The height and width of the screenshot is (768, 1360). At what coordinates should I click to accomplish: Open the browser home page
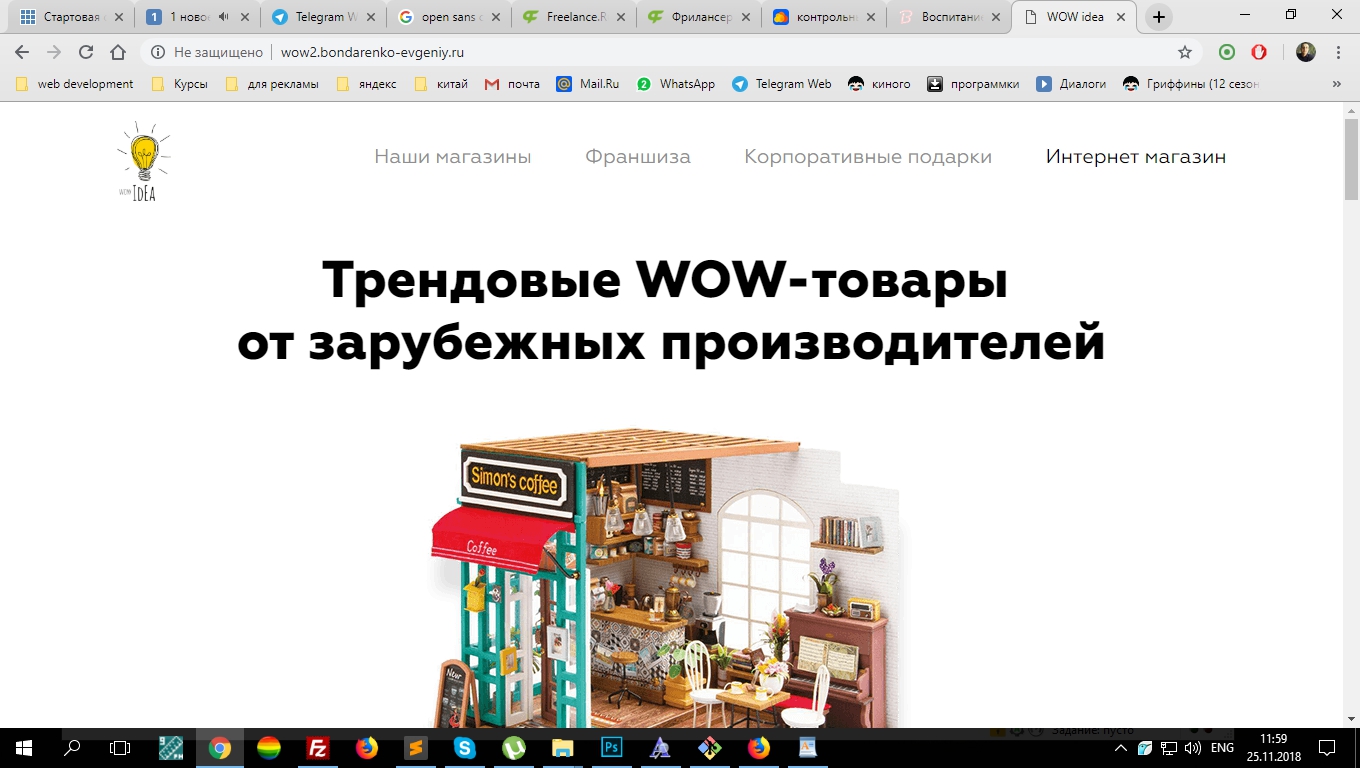point(118,52)
